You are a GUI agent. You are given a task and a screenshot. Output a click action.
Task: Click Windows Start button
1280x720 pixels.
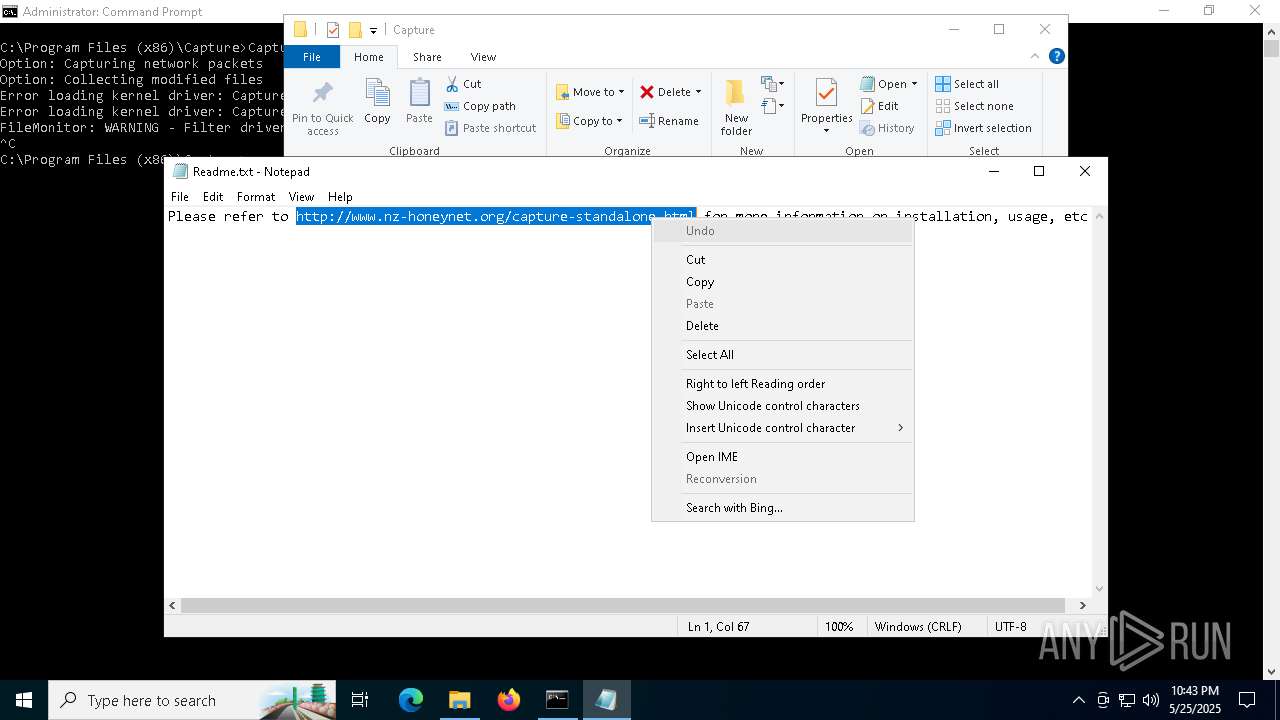[x=24, y=700]
